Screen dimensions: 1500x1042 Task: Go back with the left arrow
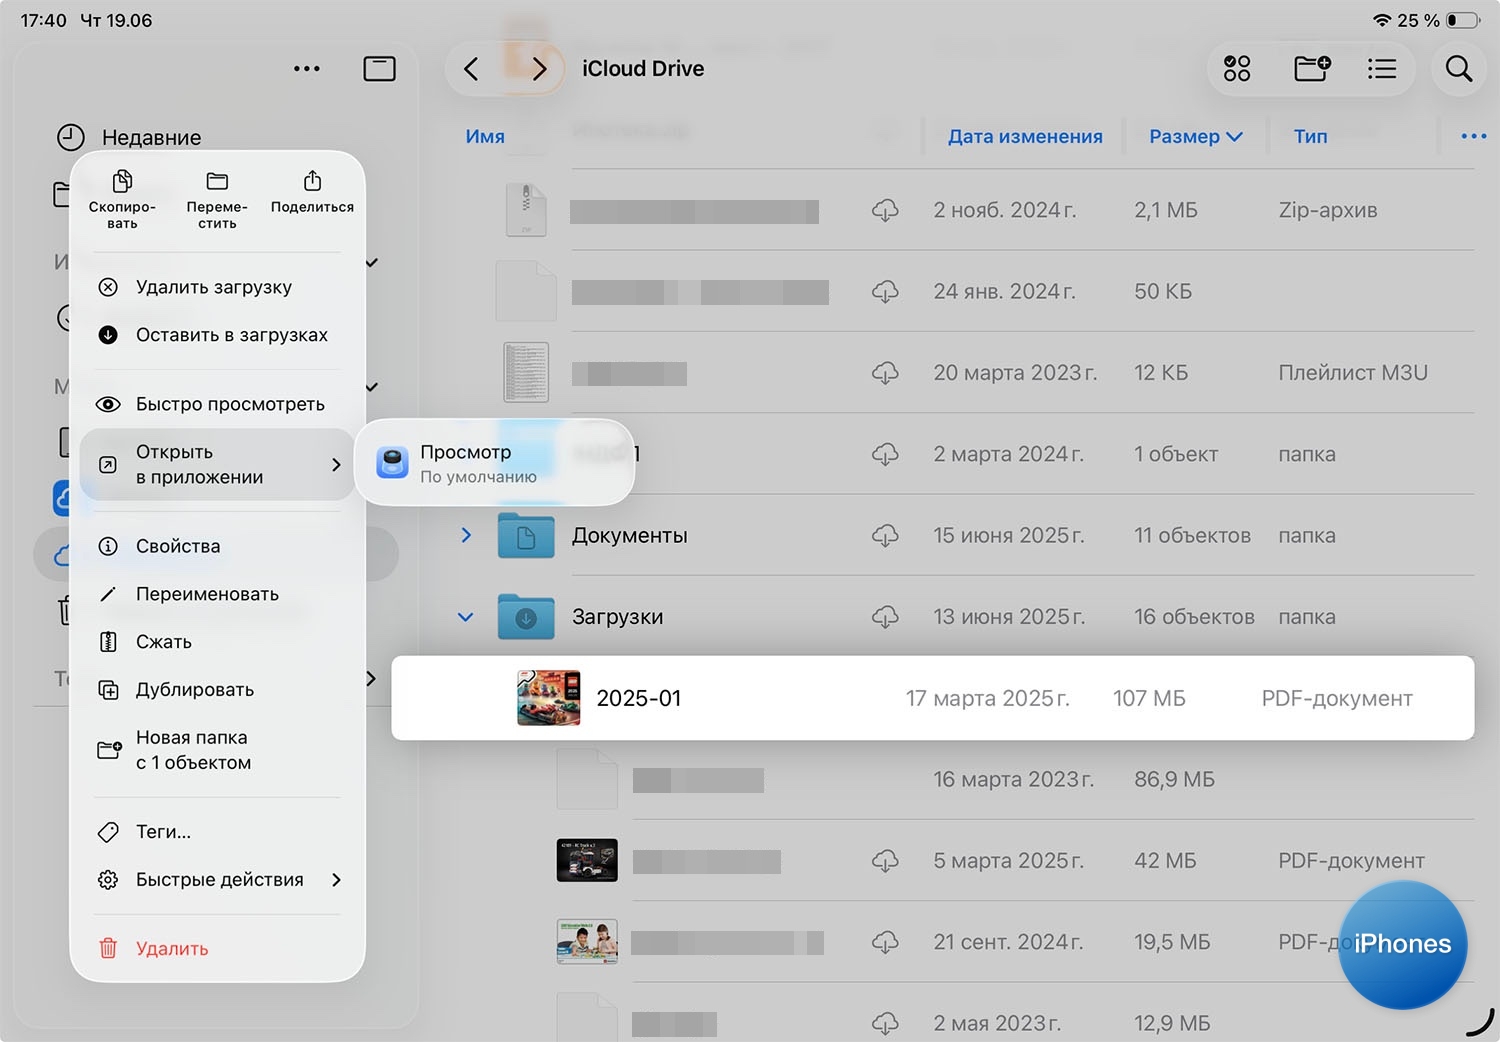point(472,69)
